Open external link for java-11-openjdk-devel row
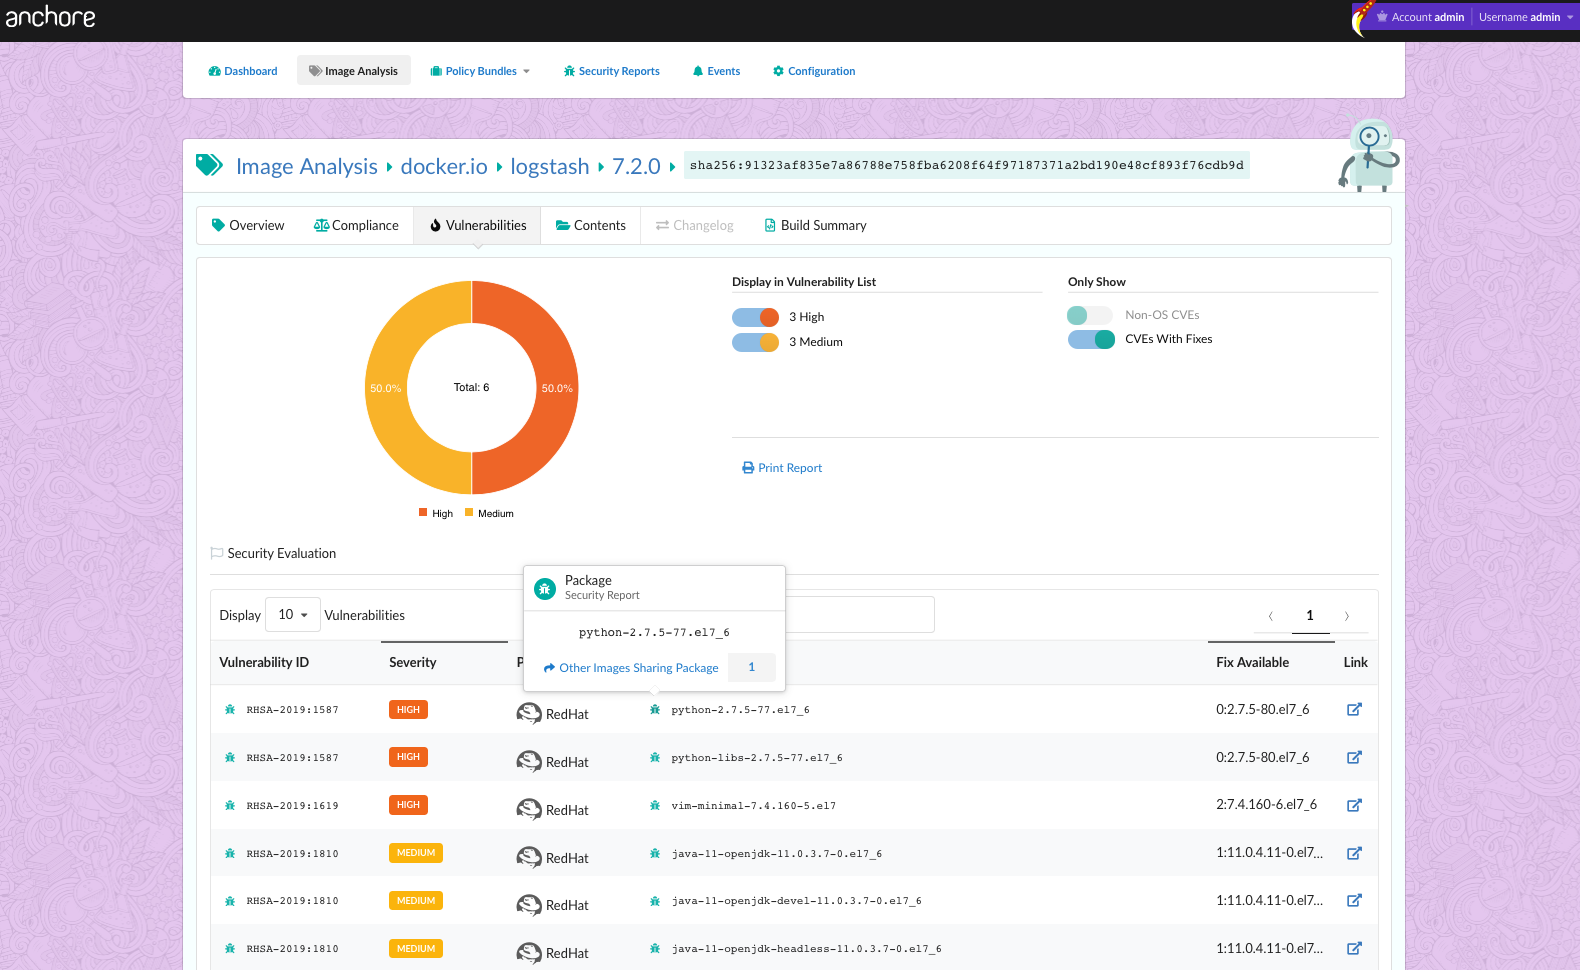 pyautogui.click(x=1354, y=901)
